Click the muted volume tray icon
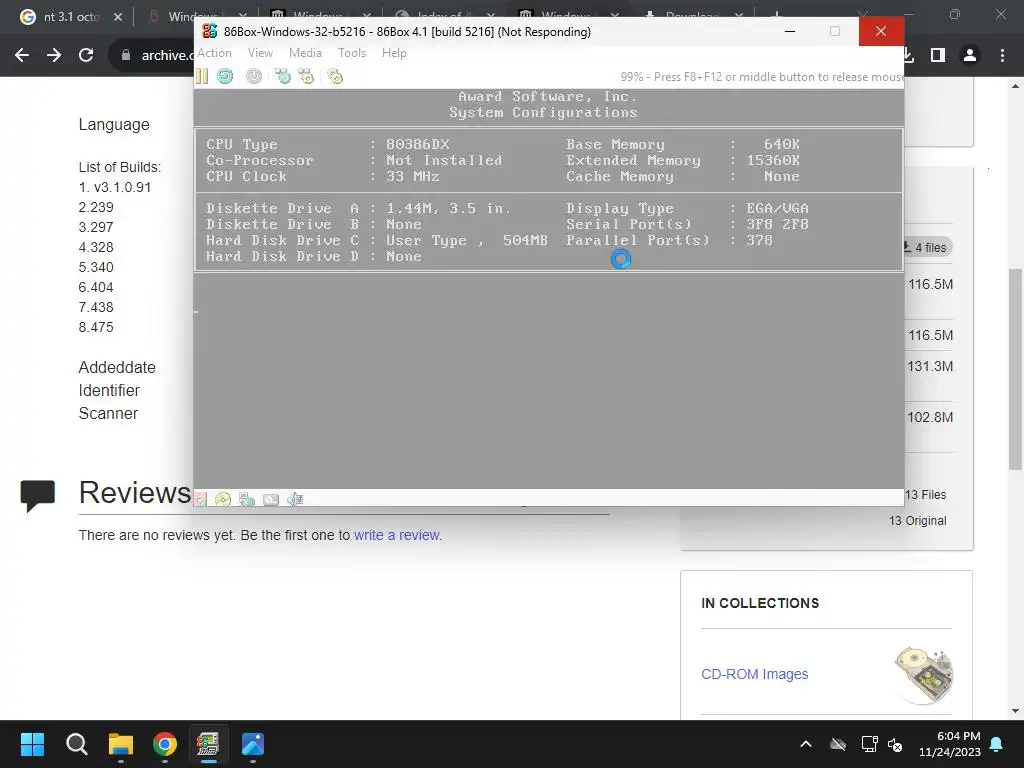Image resolution: width=1024 pixels, height=768 pixels. [x=895, y=744]
